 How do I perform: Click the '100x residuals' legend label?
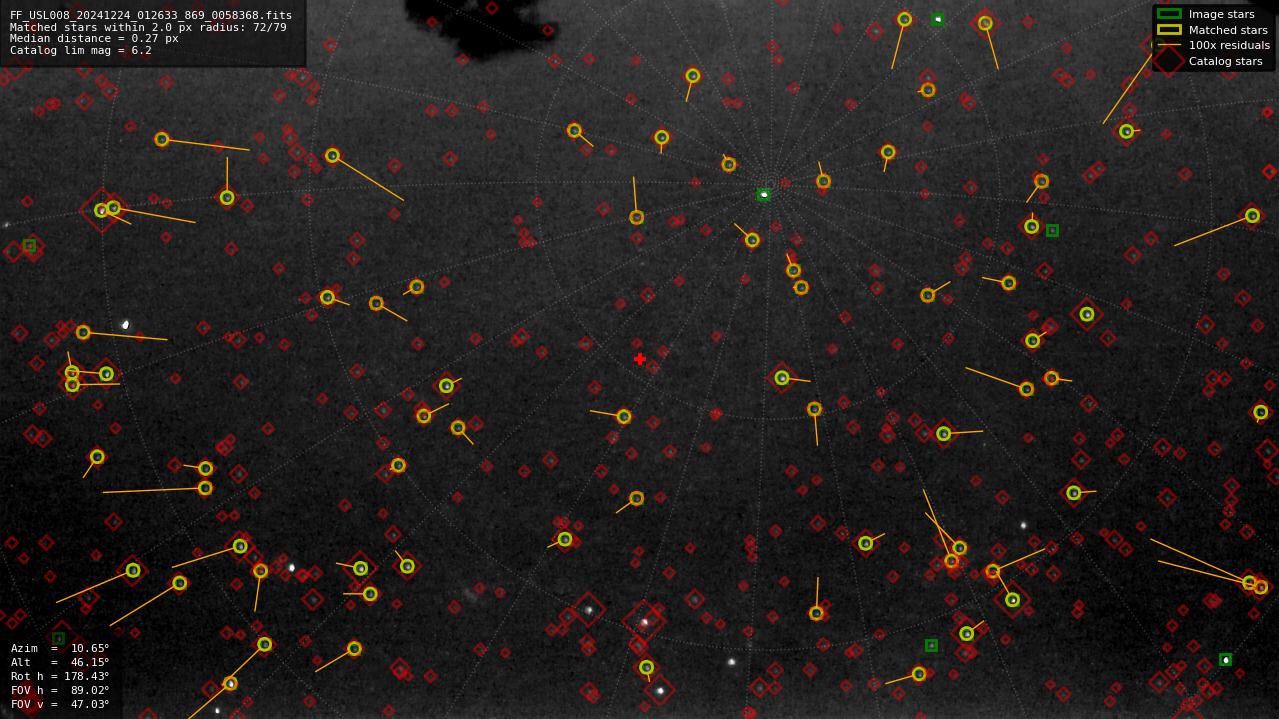pos(1229,45)
